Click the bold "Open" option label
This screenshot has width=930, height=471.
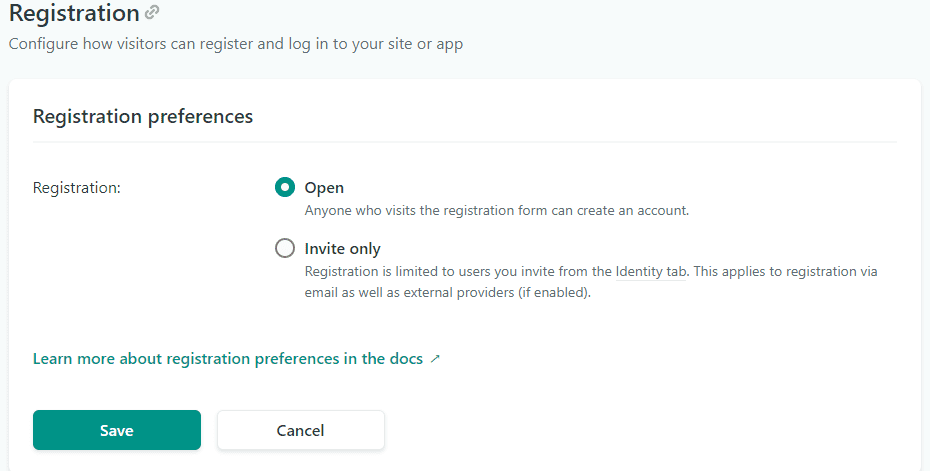[x=324, y=188]
